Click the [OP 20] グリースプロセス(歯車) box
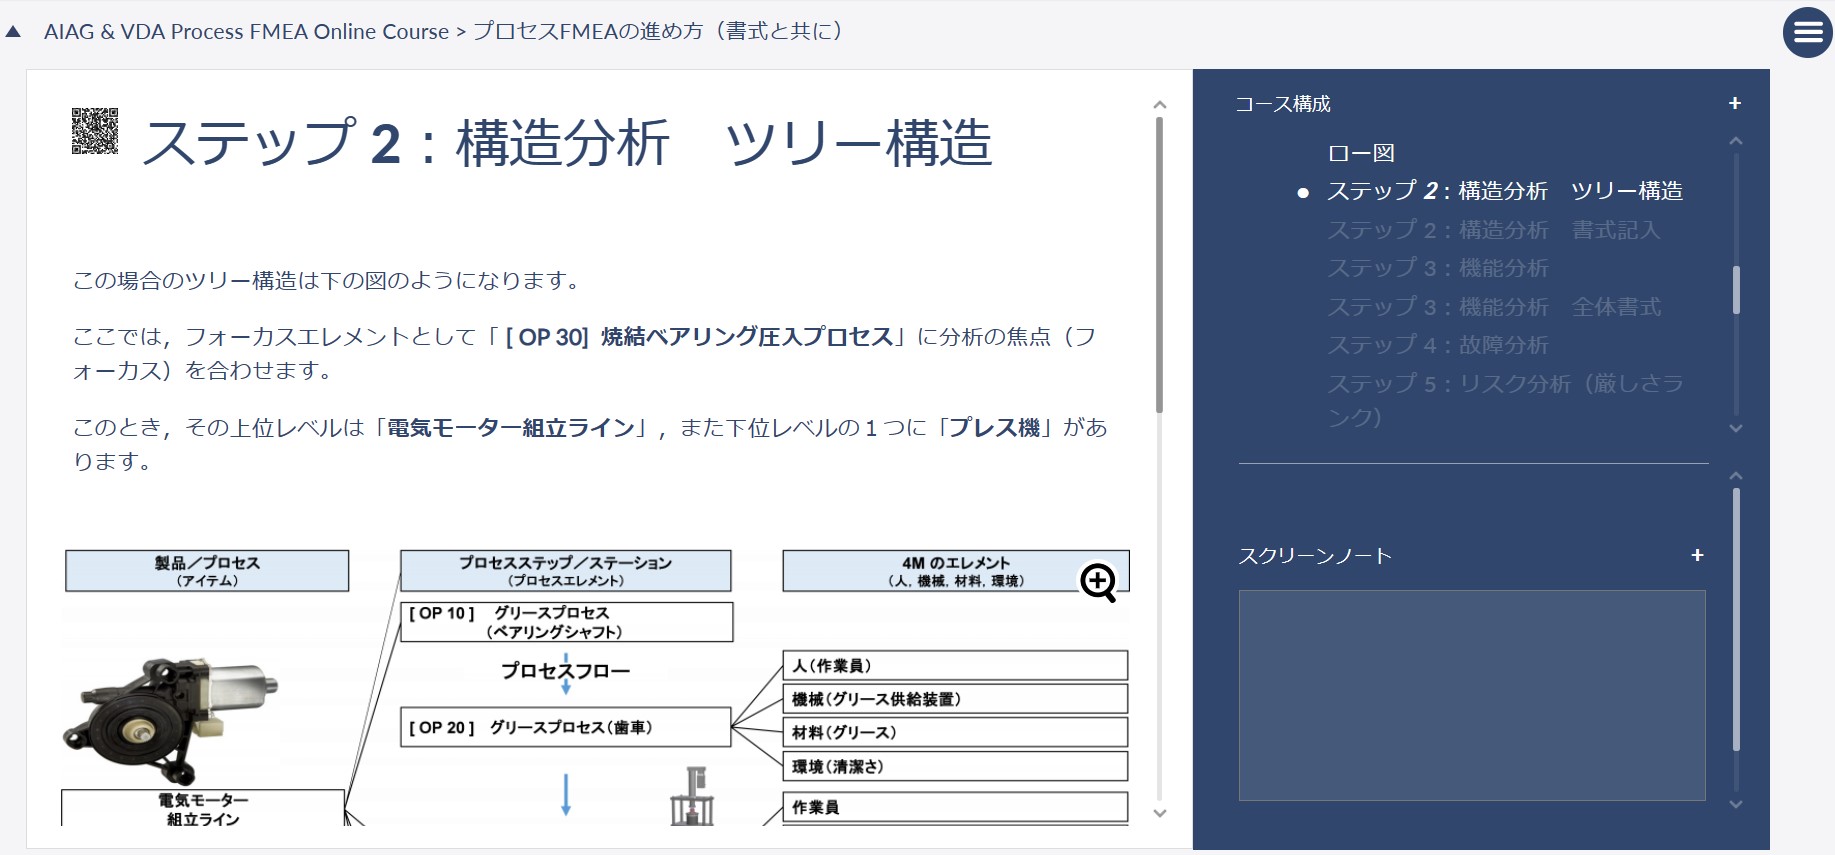 point(566,727)
